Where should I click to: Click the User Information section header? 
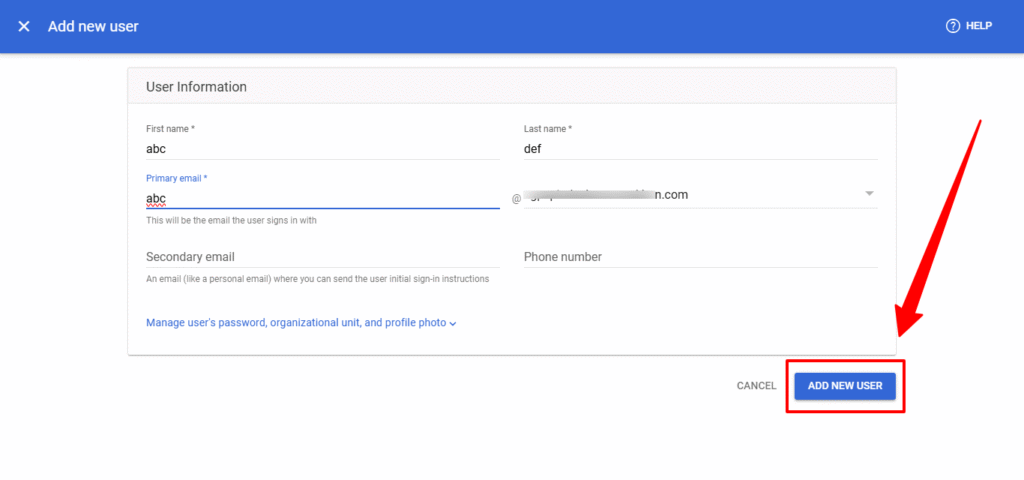tap(197, 87)
